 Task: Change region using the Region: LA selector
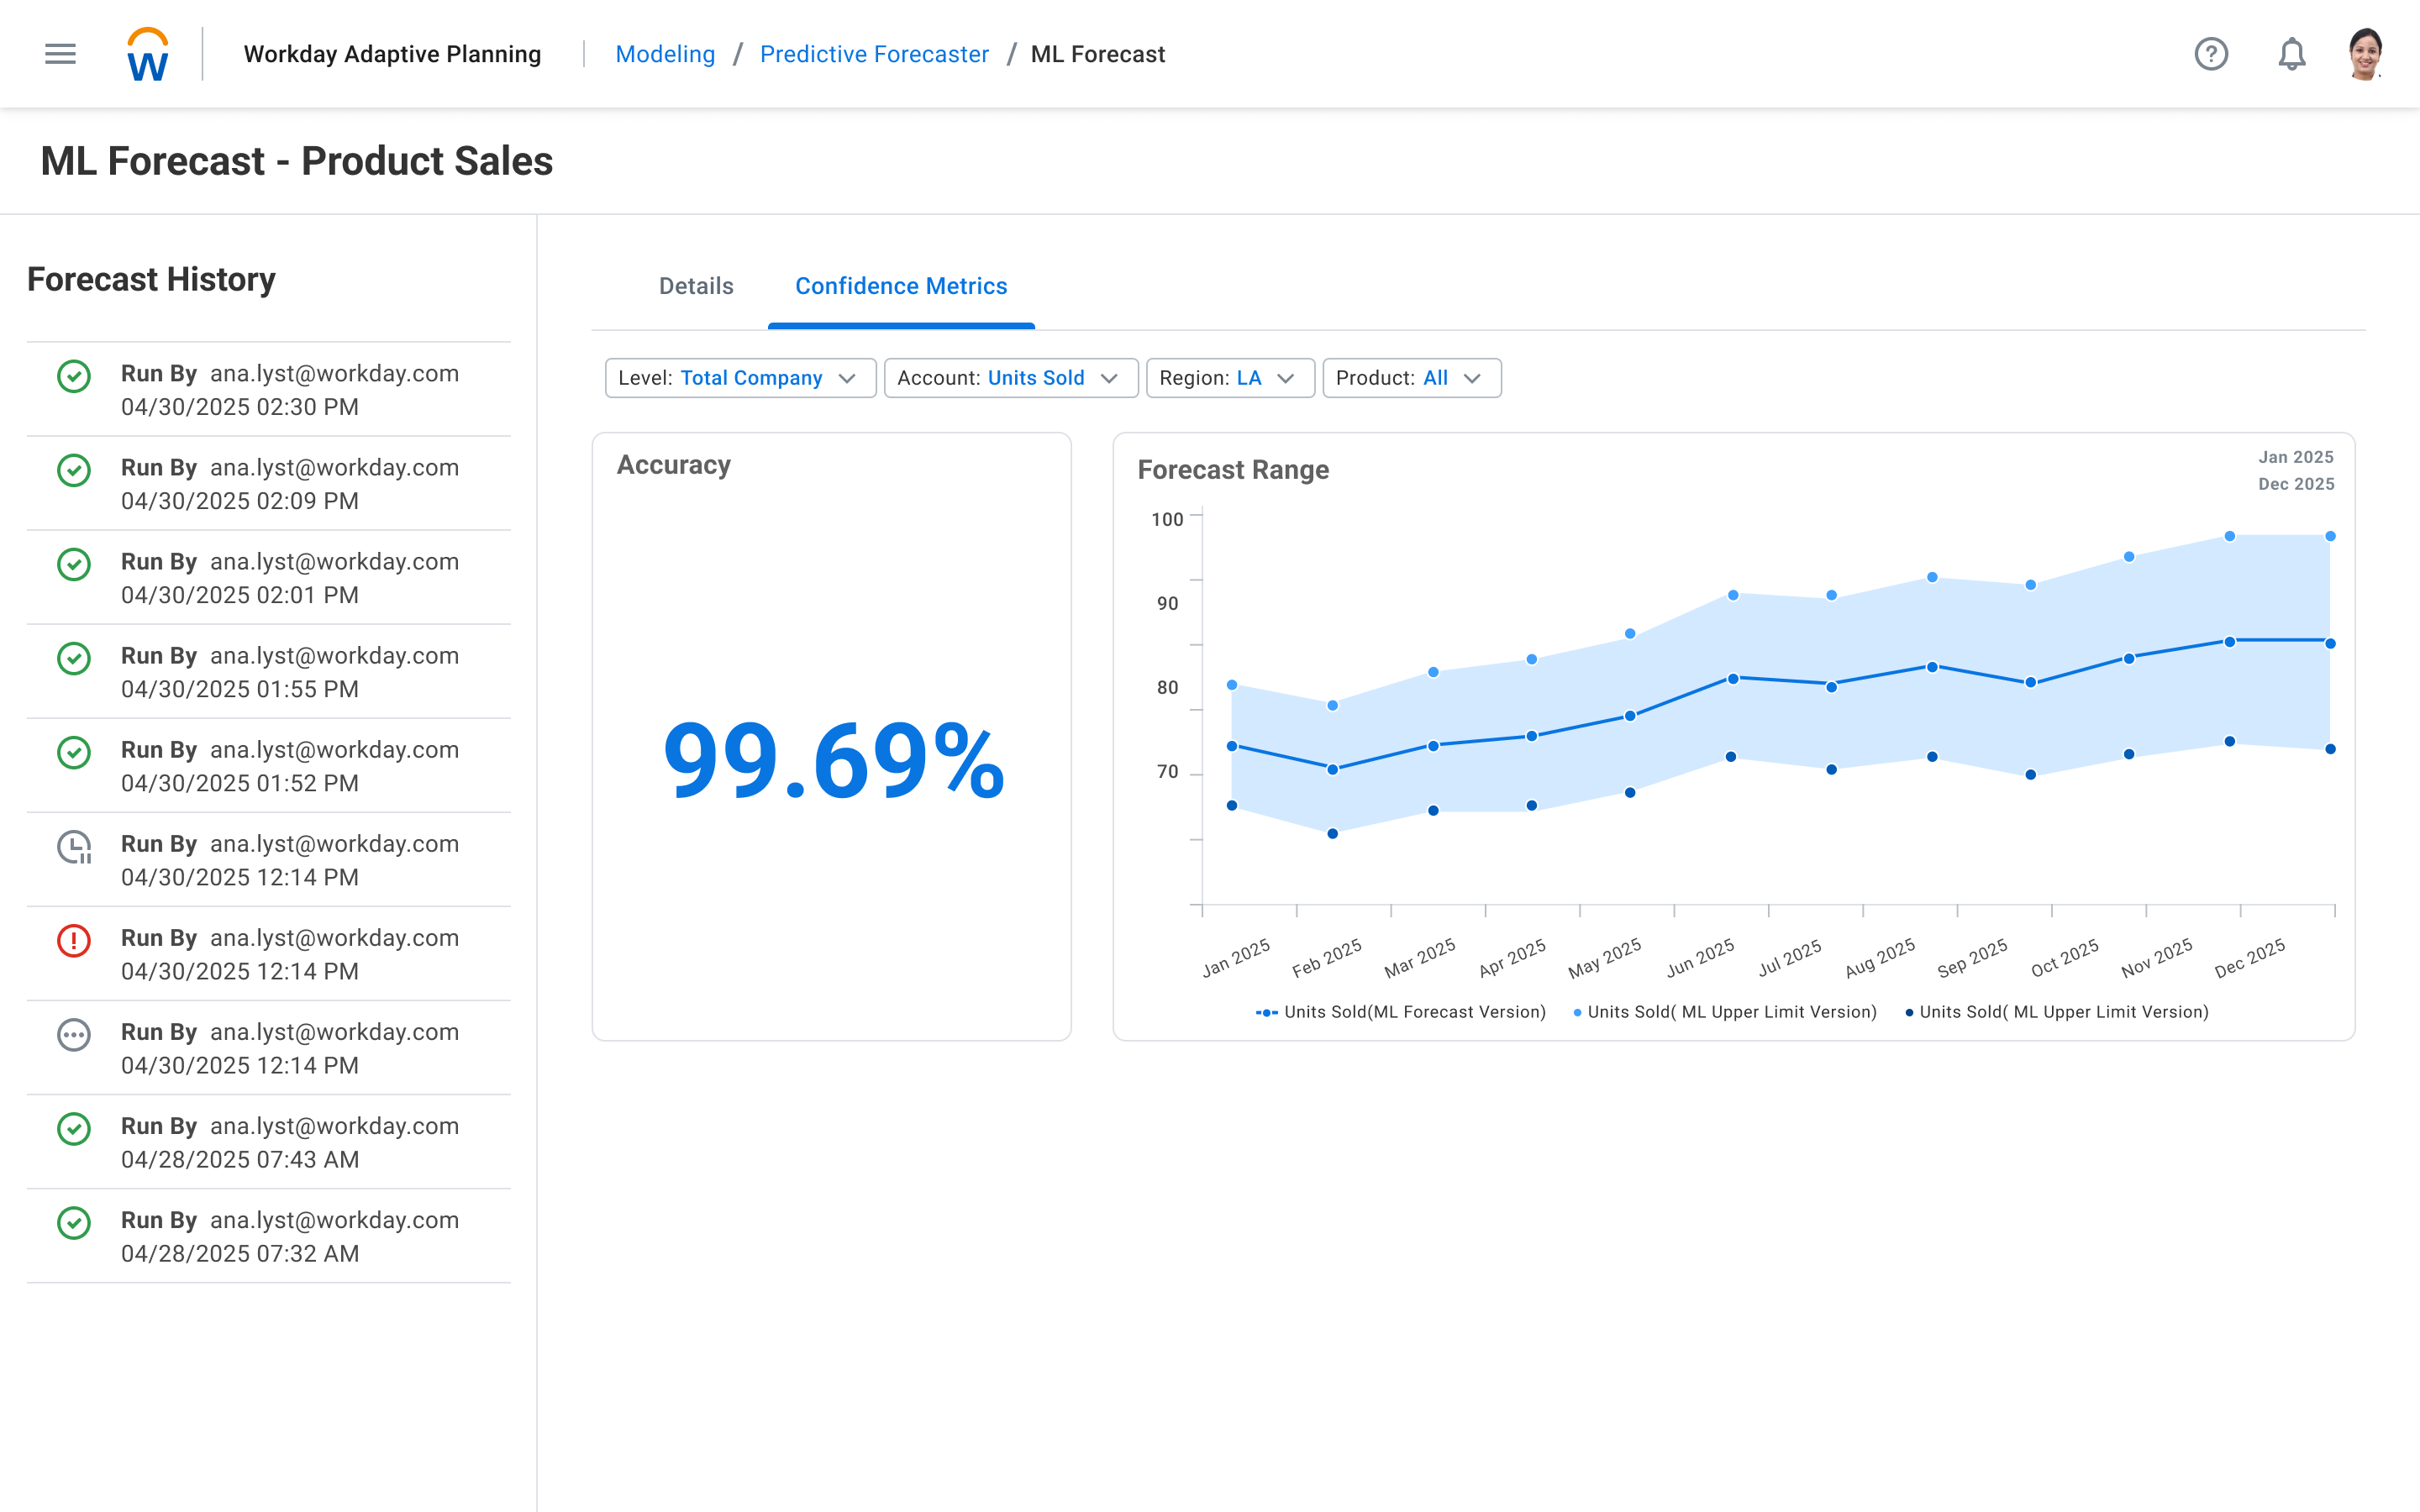pyautogui.click(x=1229, y=378)
